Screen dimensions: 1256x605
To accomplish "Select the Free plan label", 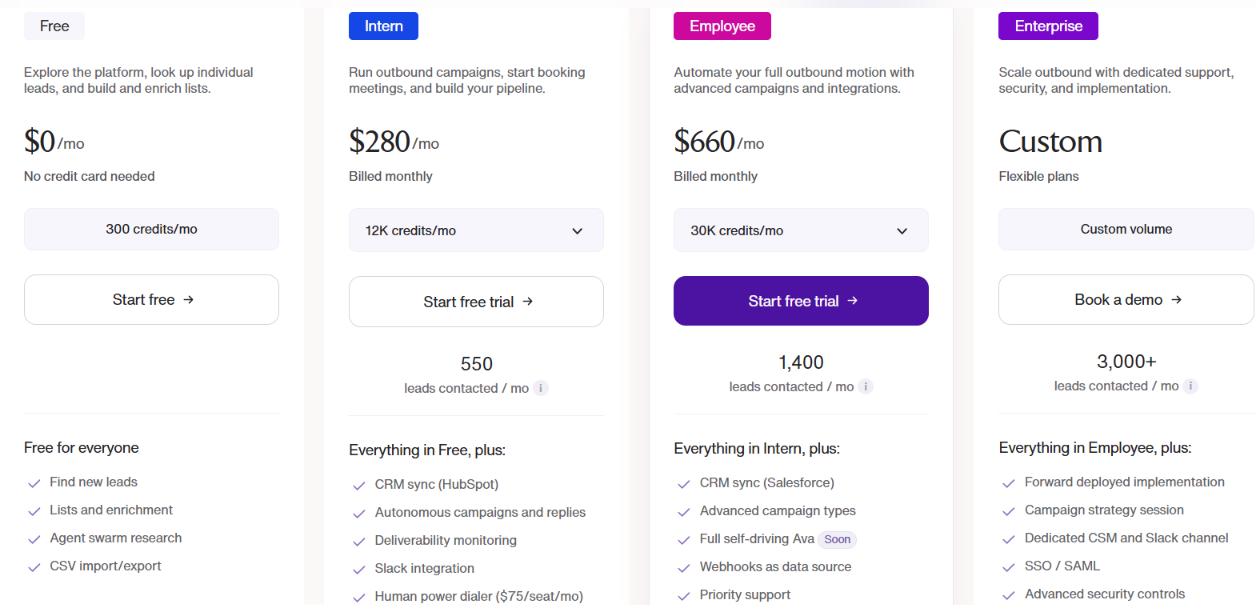I will point(54,26).
